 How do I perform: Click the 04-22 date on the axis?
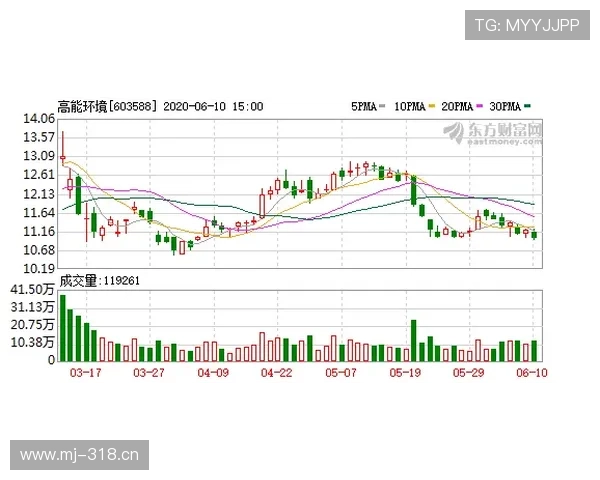276,371
